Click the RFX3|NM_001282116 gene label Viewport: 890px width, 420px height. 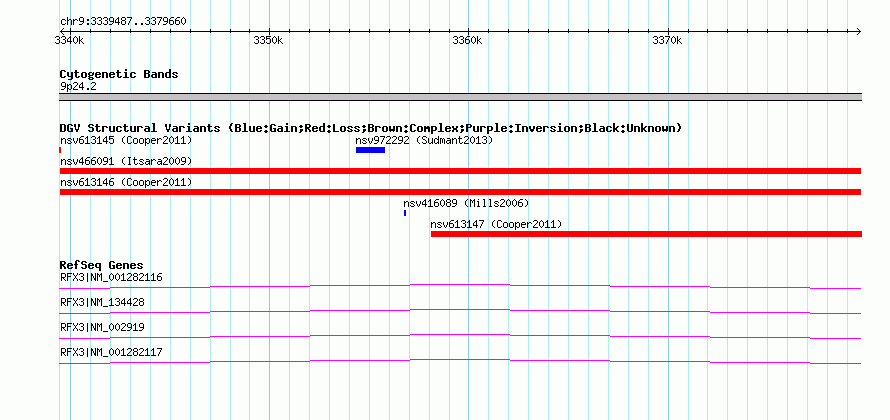tap(111, 278)
